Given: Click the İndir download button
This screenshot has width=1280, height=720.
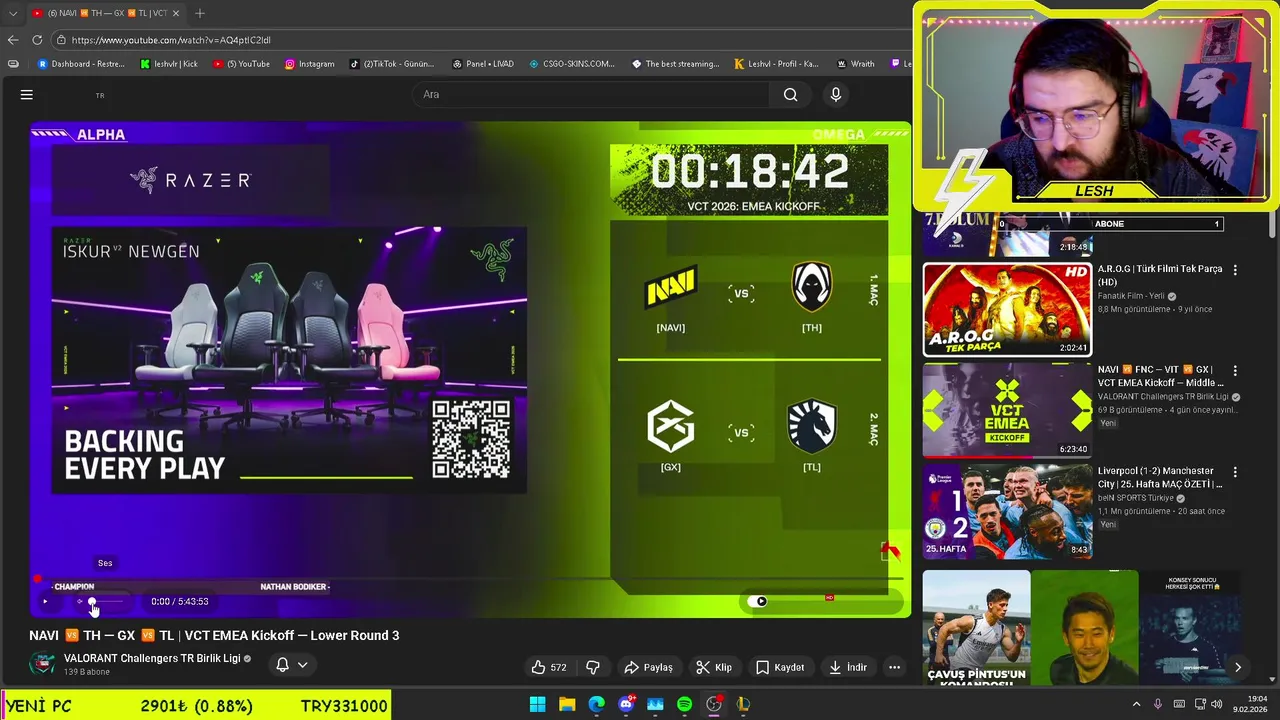Looking at the screenshot, I should [848, 667].
